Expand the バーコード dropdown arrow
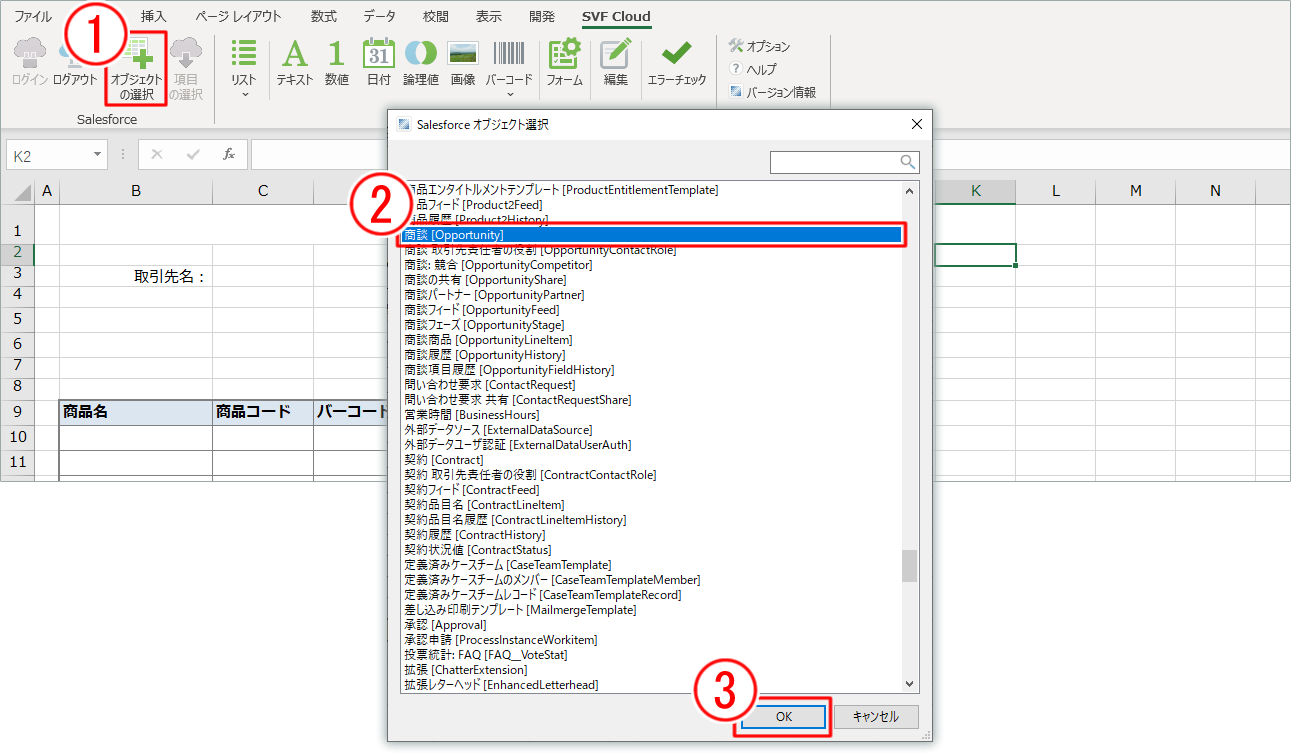This screenshot has width=1291, height=753. pyautogui.click(x=509, y=96)
